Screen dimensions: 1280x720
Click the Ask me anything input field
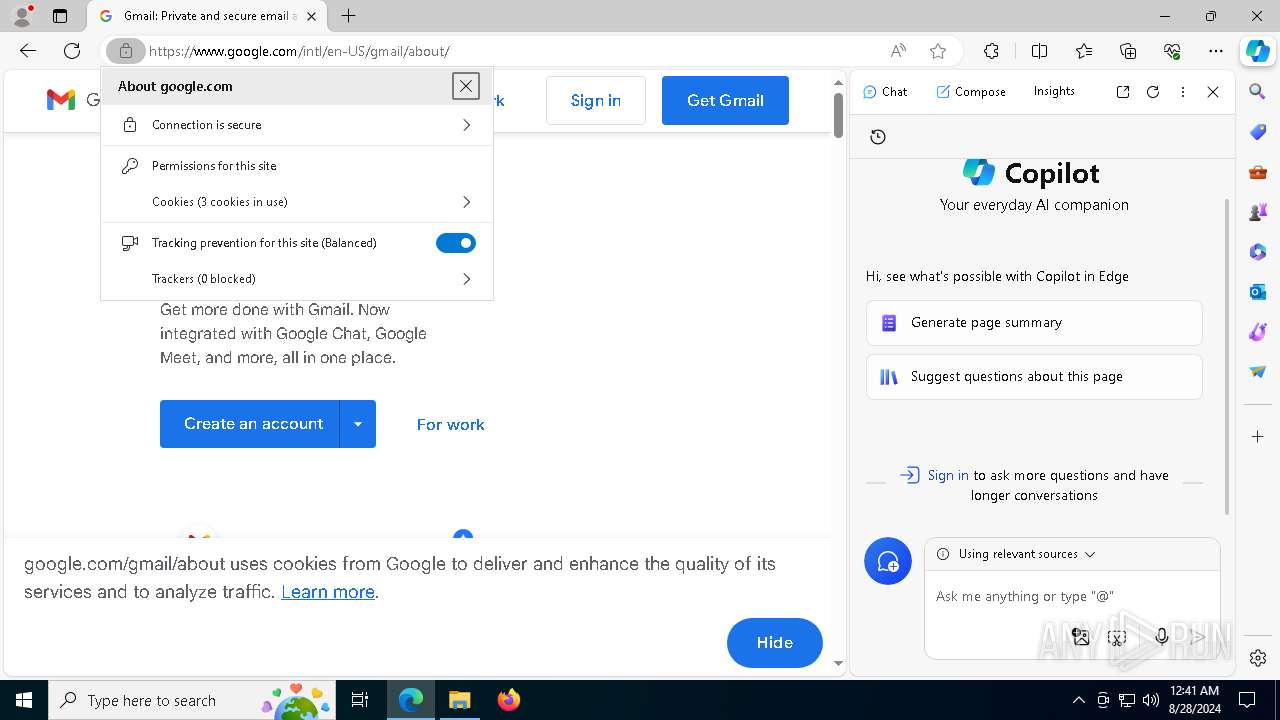pos(1070,596)
